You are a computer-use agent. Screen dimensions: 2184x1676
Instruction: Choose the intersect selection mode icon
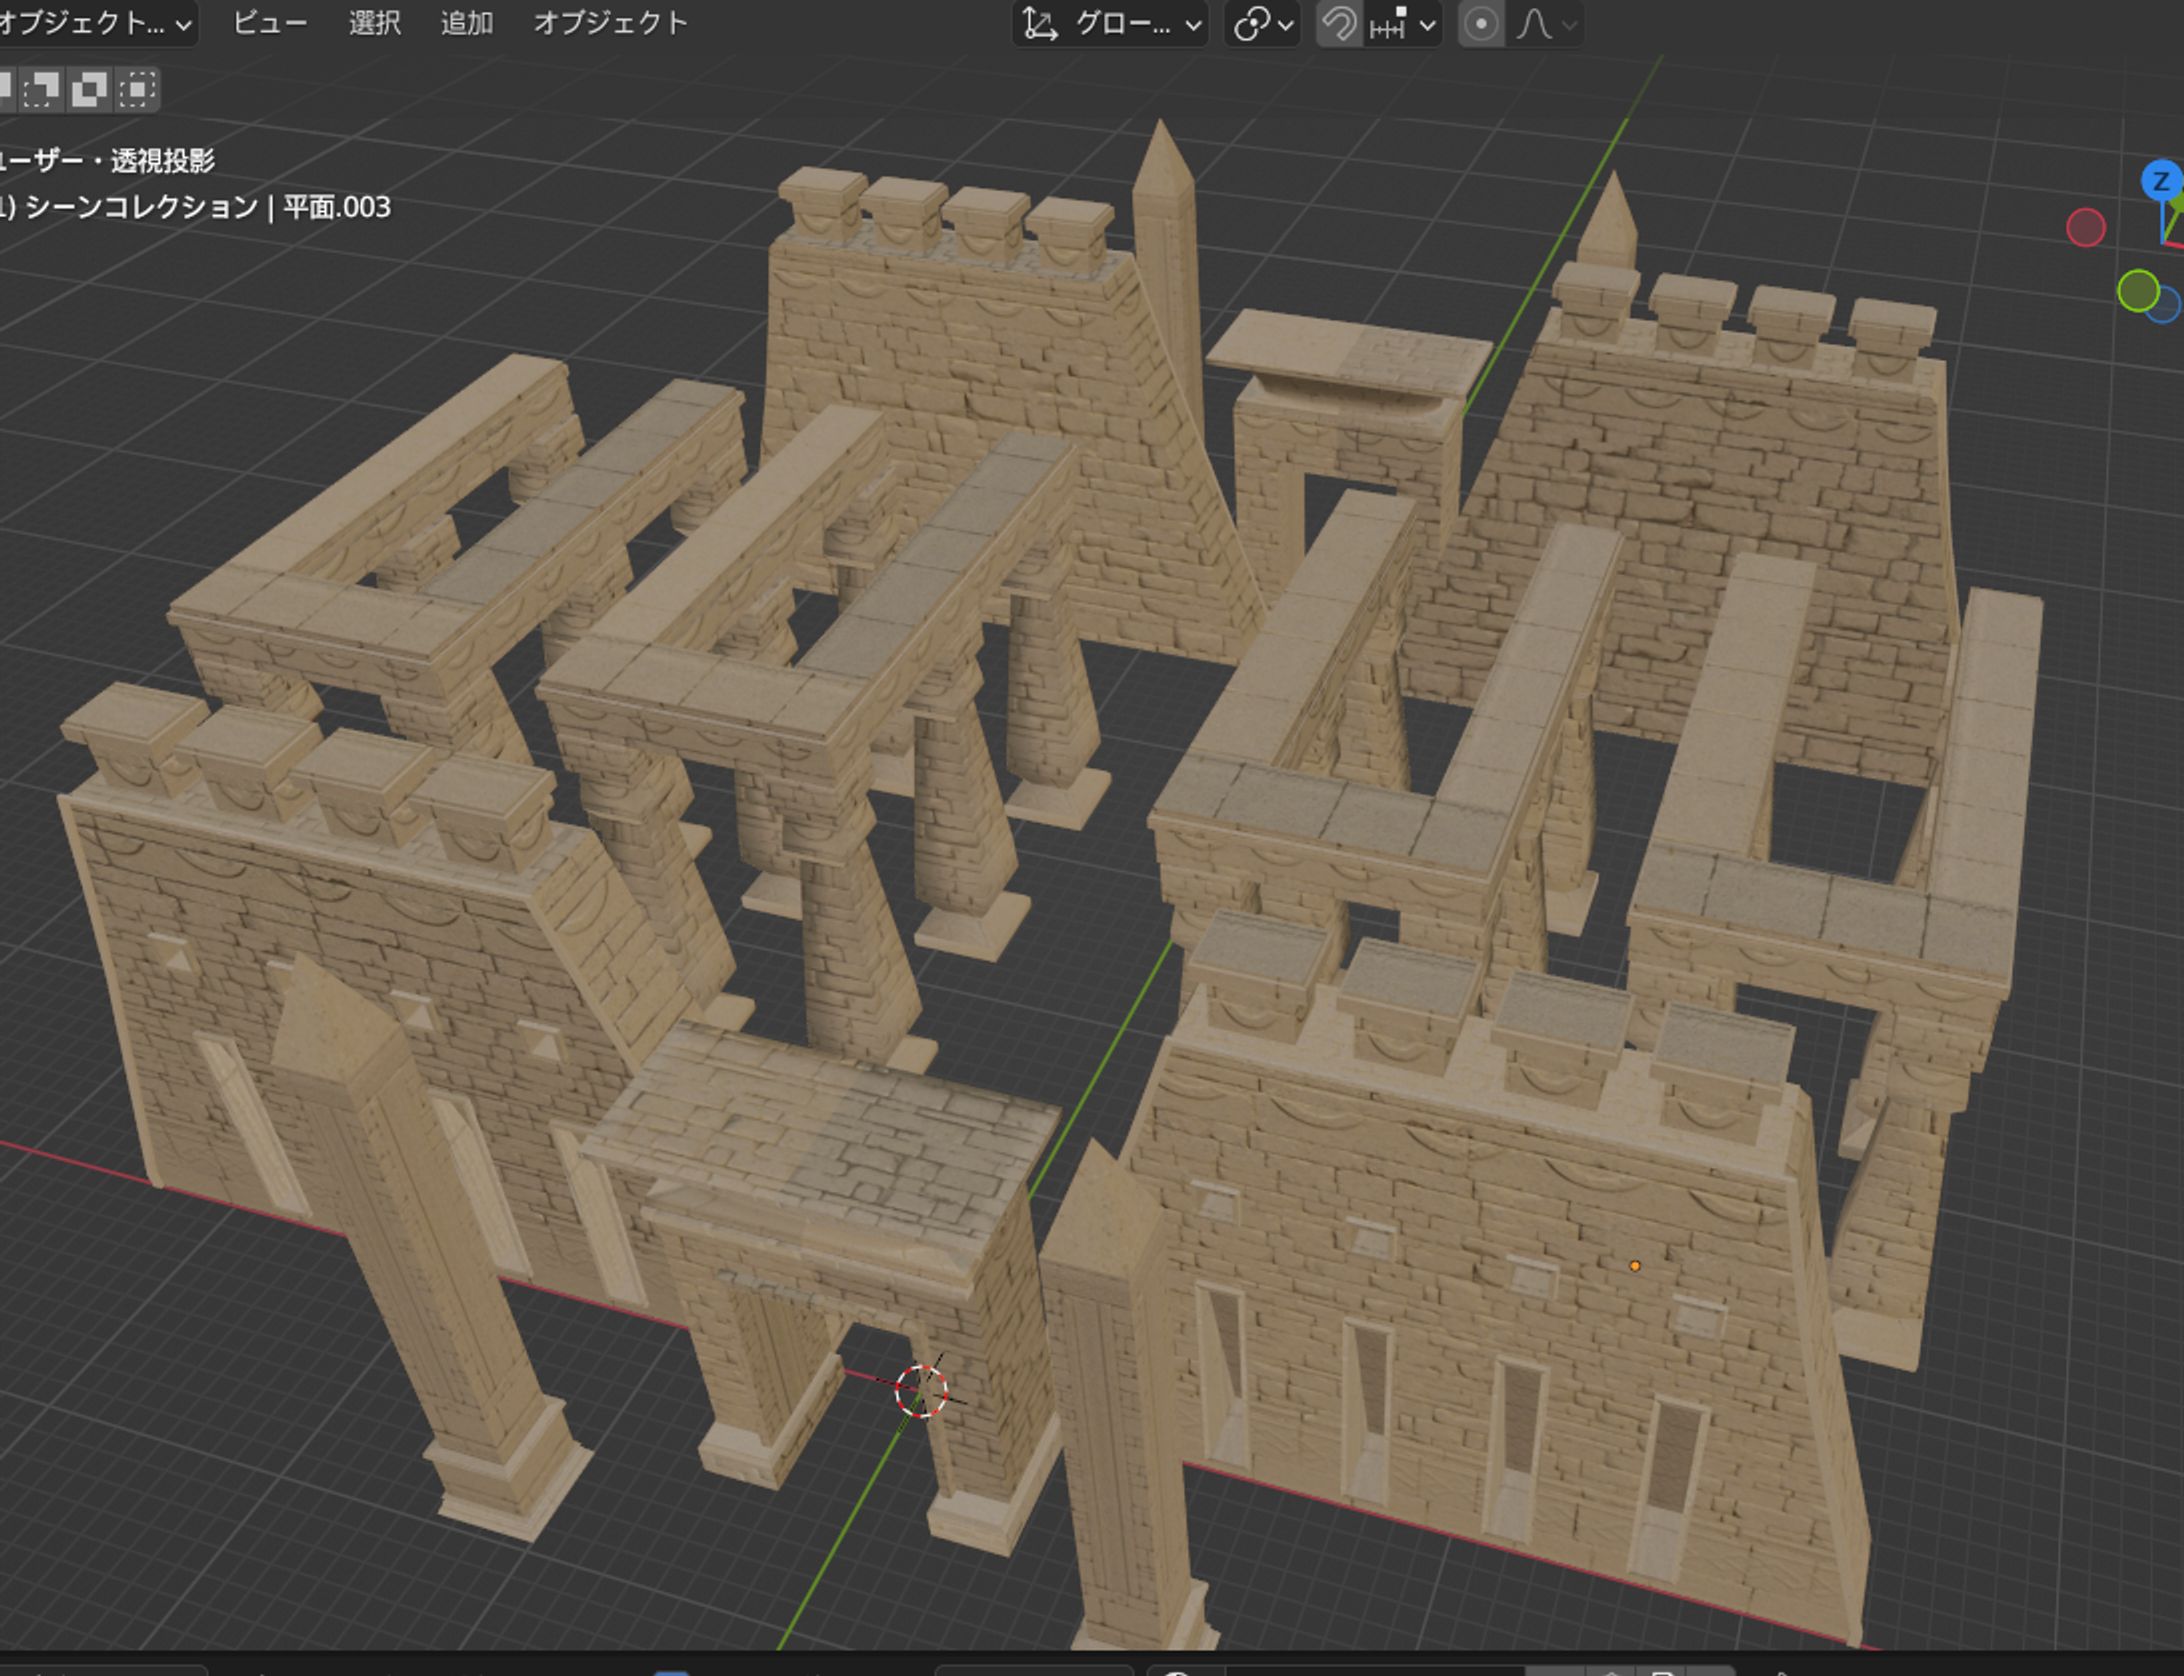point(137,89)
